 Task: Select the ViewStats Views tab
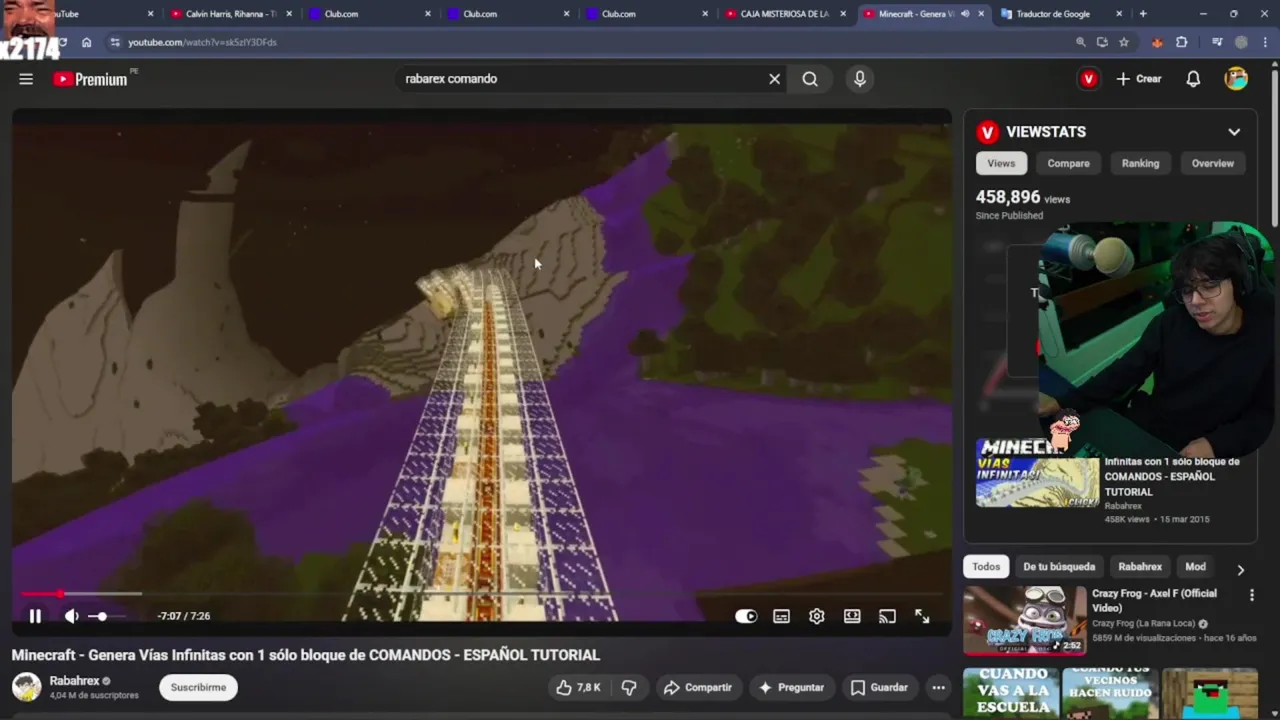click(1001, 163)
